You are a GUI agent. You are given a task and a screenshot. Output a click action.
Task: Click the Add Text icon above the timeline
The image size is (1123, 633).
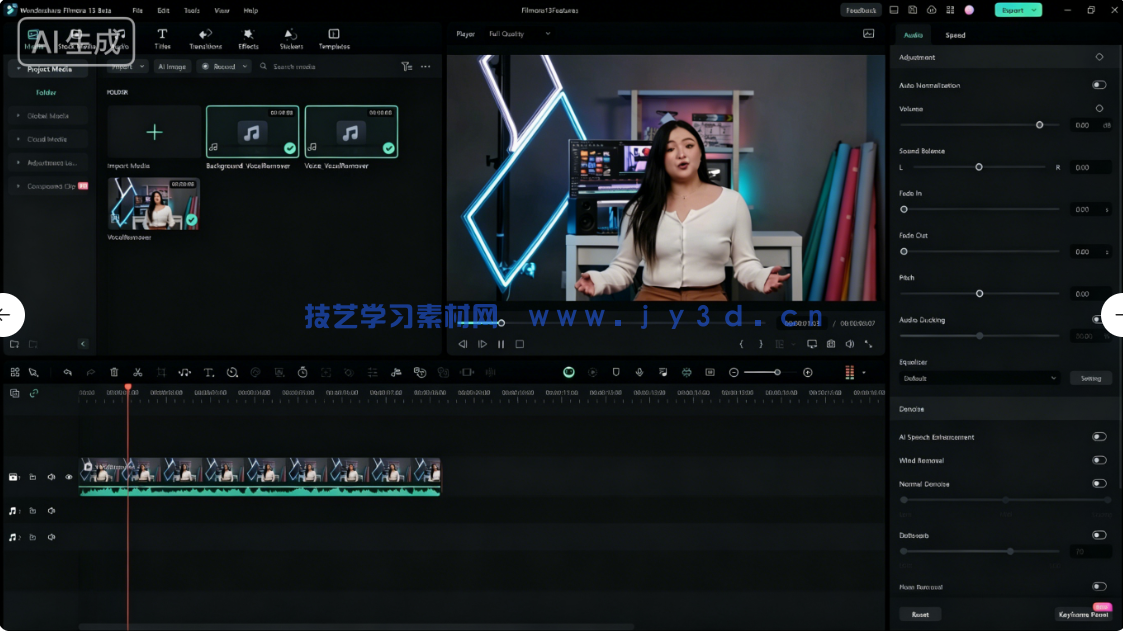click(x=209, y=372)
